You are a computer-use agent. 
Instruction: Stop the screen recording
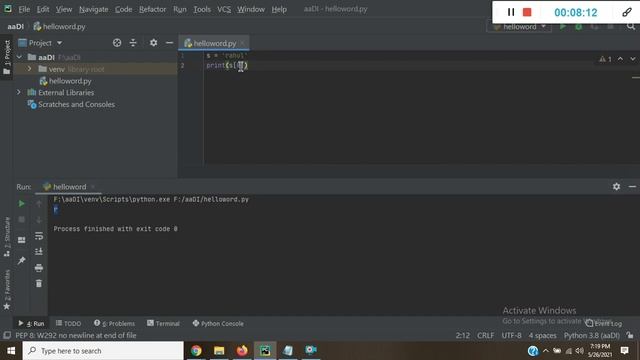(527, 12)
